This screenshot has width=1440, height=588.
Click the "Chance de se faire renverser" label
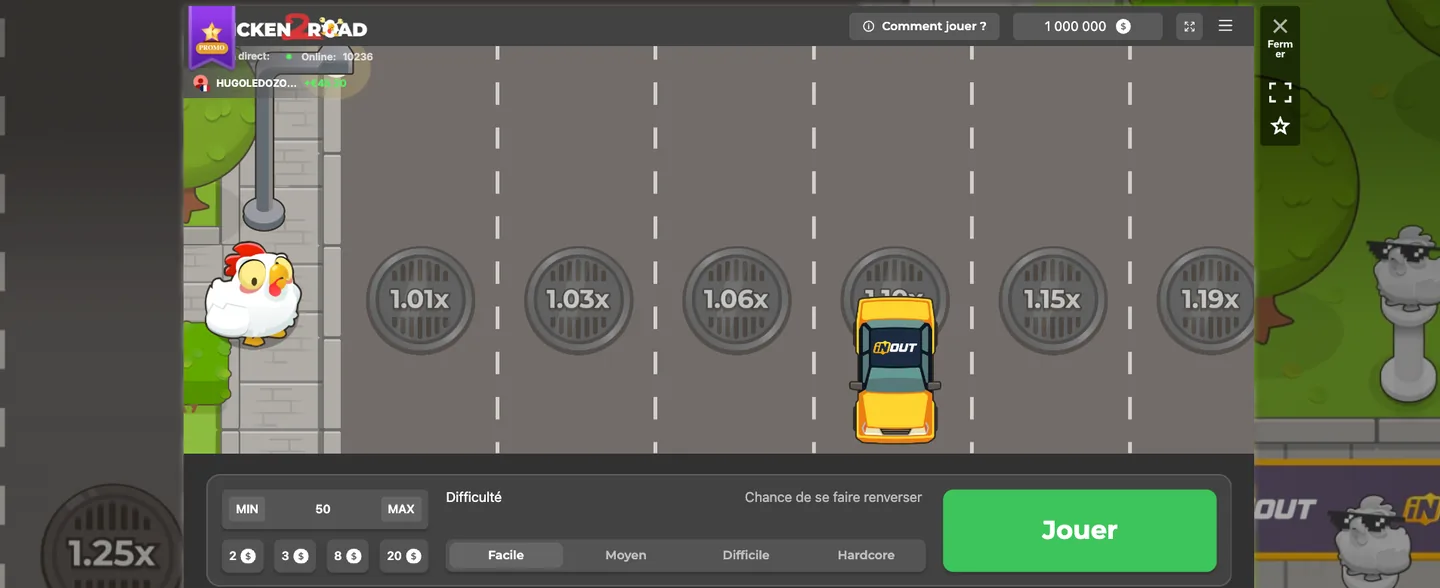tap(833, 497)
